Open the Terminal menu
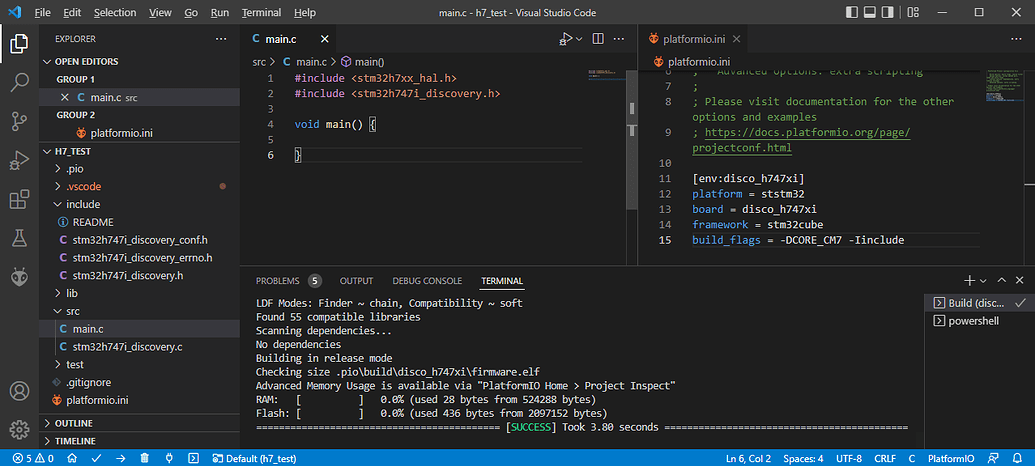 tap(261, 13)
